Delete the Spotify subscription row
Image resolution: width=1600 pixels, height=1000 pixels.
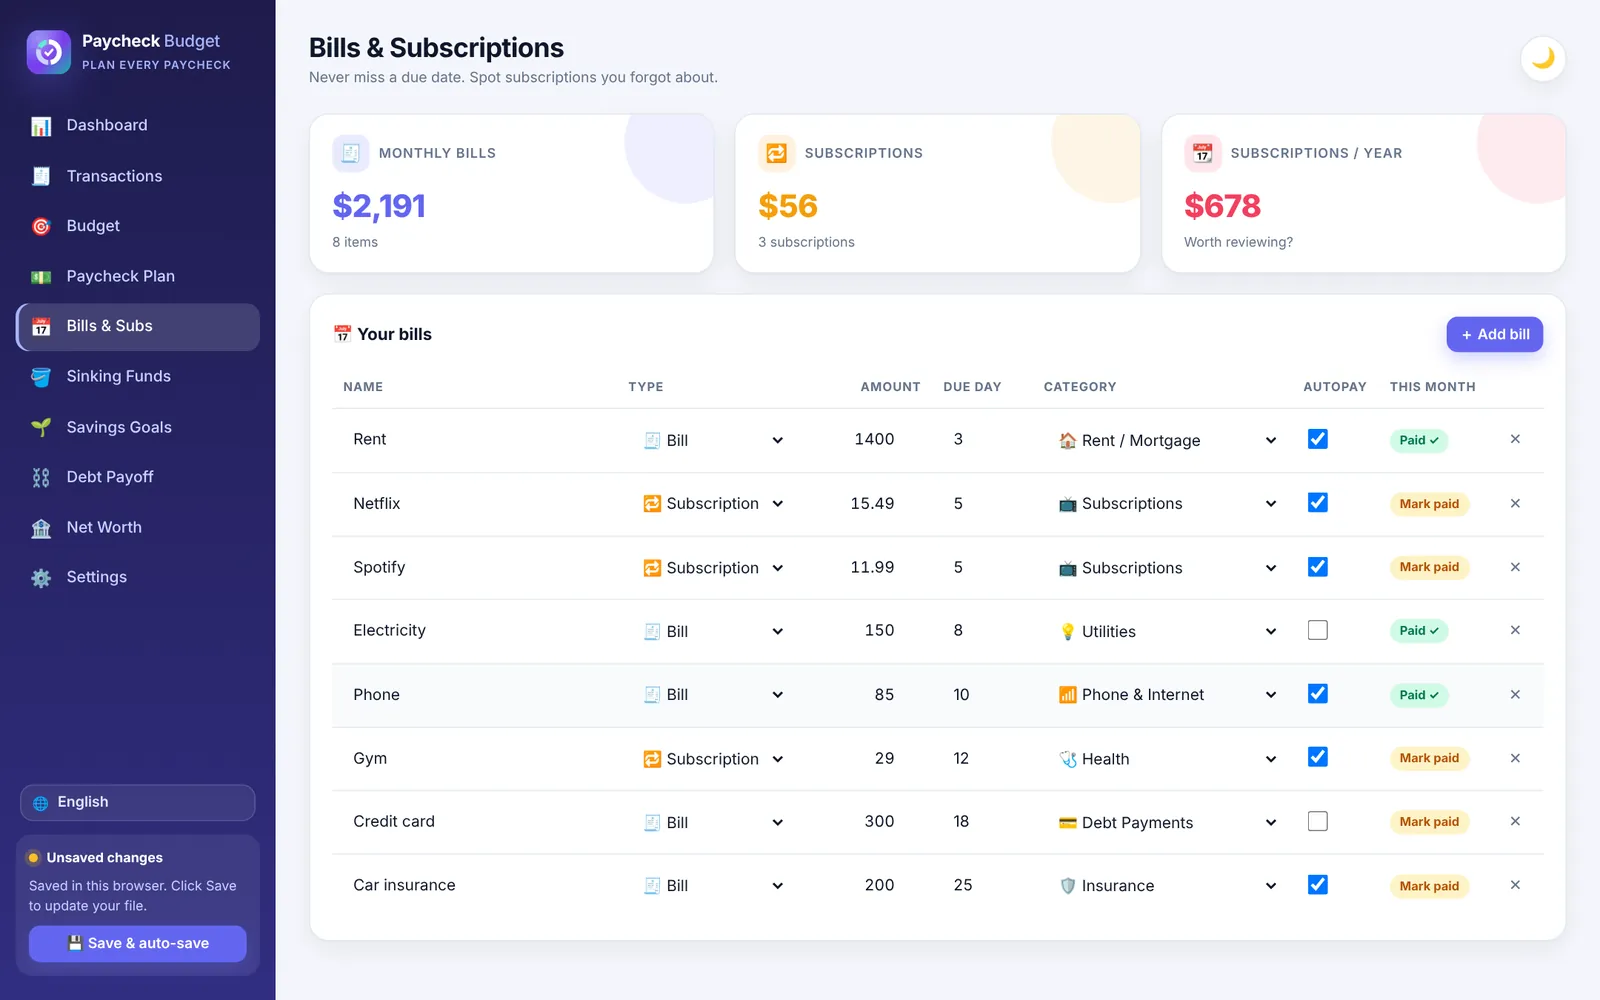[x=1515, y=567]
